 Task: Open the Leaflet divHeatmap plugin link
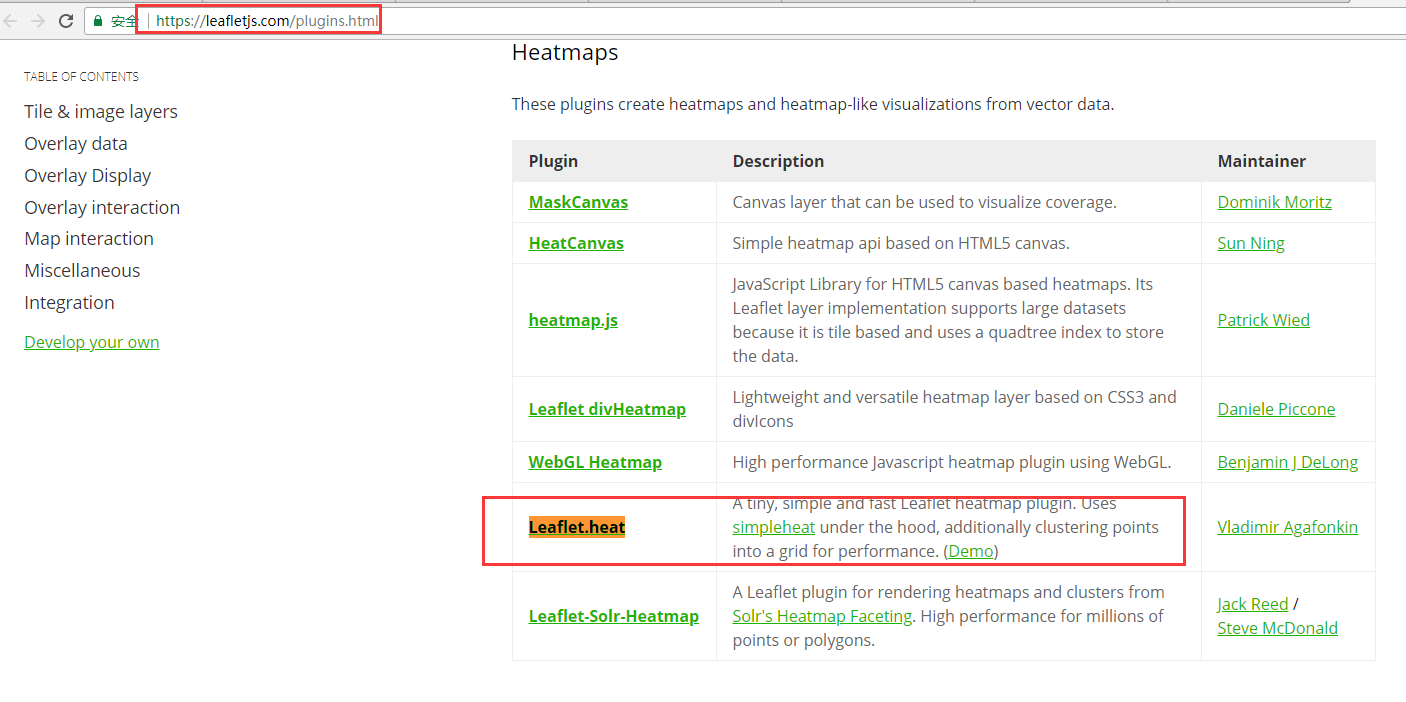pos(607,409)
